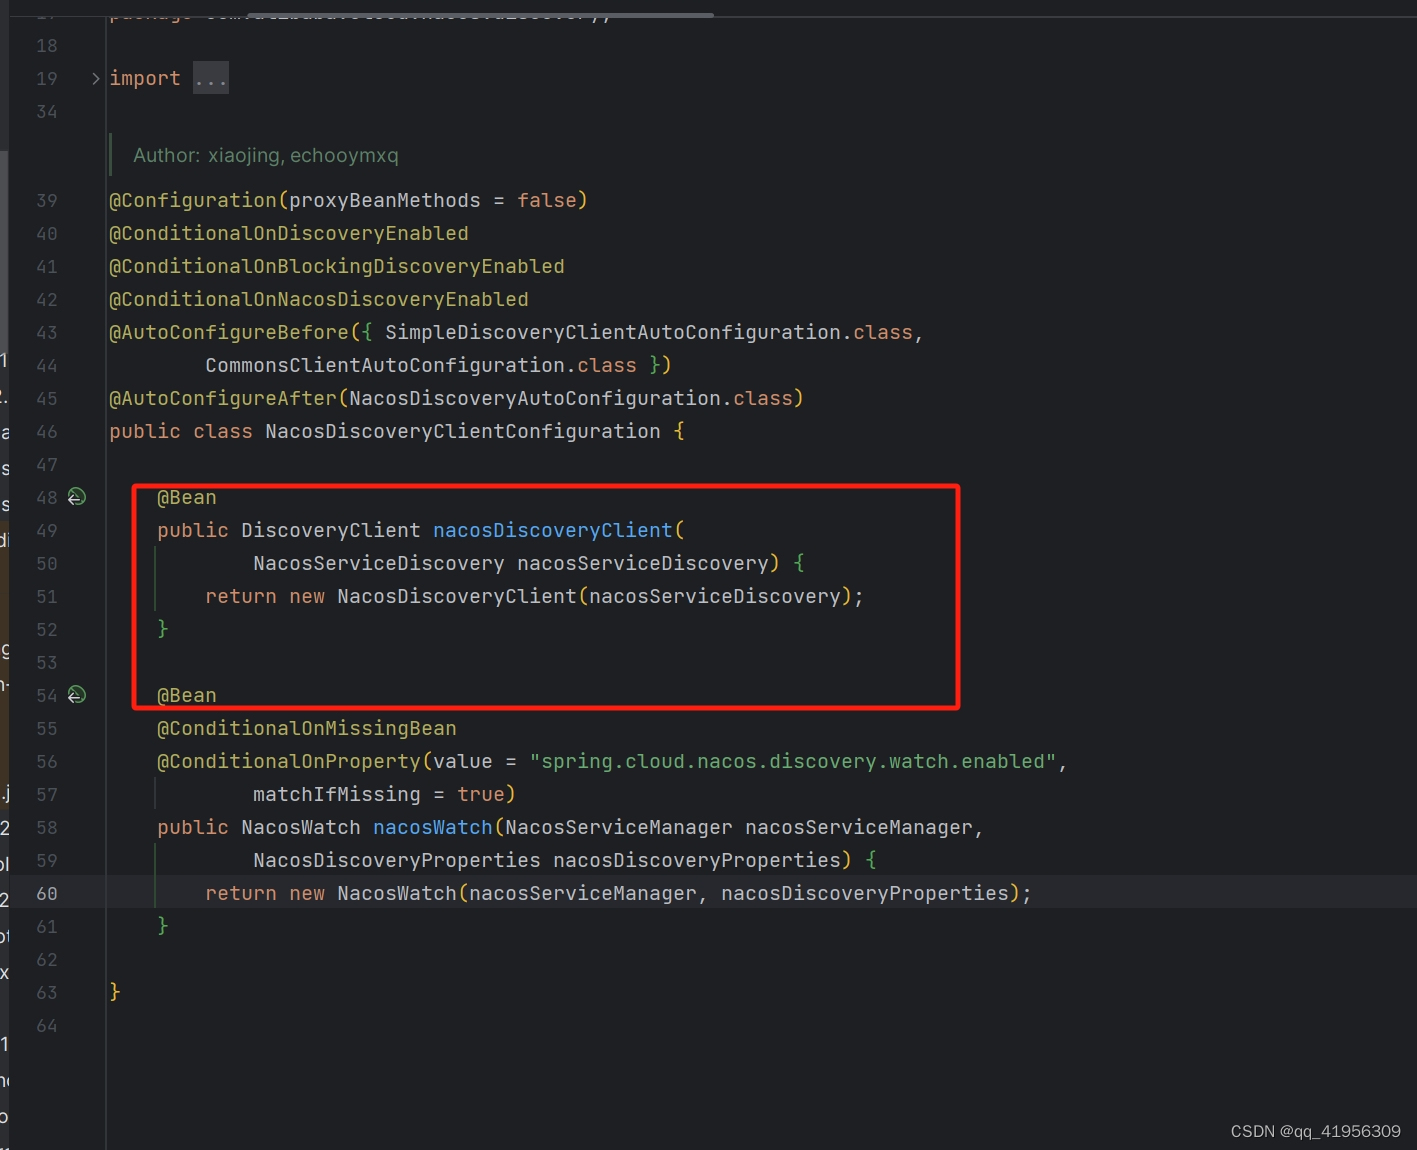Click NacosDiscoveryClient constructor call on line 51
1417x1150 pixels.
(x=457, y=597)
